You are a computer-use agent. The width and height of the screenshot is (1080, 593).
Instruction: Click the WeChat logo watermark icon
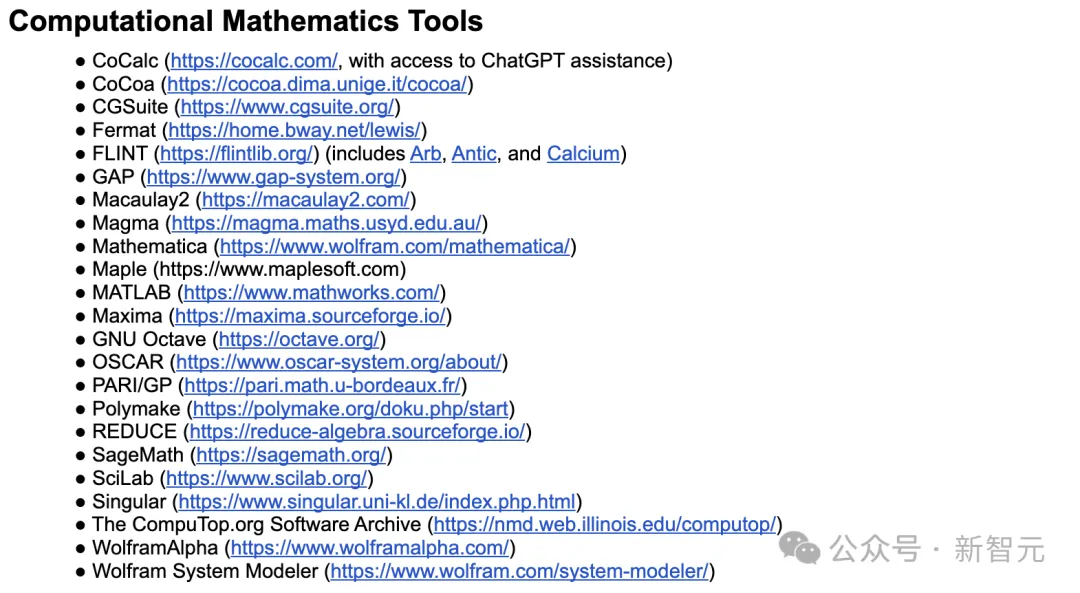pyautogui.click(x=800, y=548)
